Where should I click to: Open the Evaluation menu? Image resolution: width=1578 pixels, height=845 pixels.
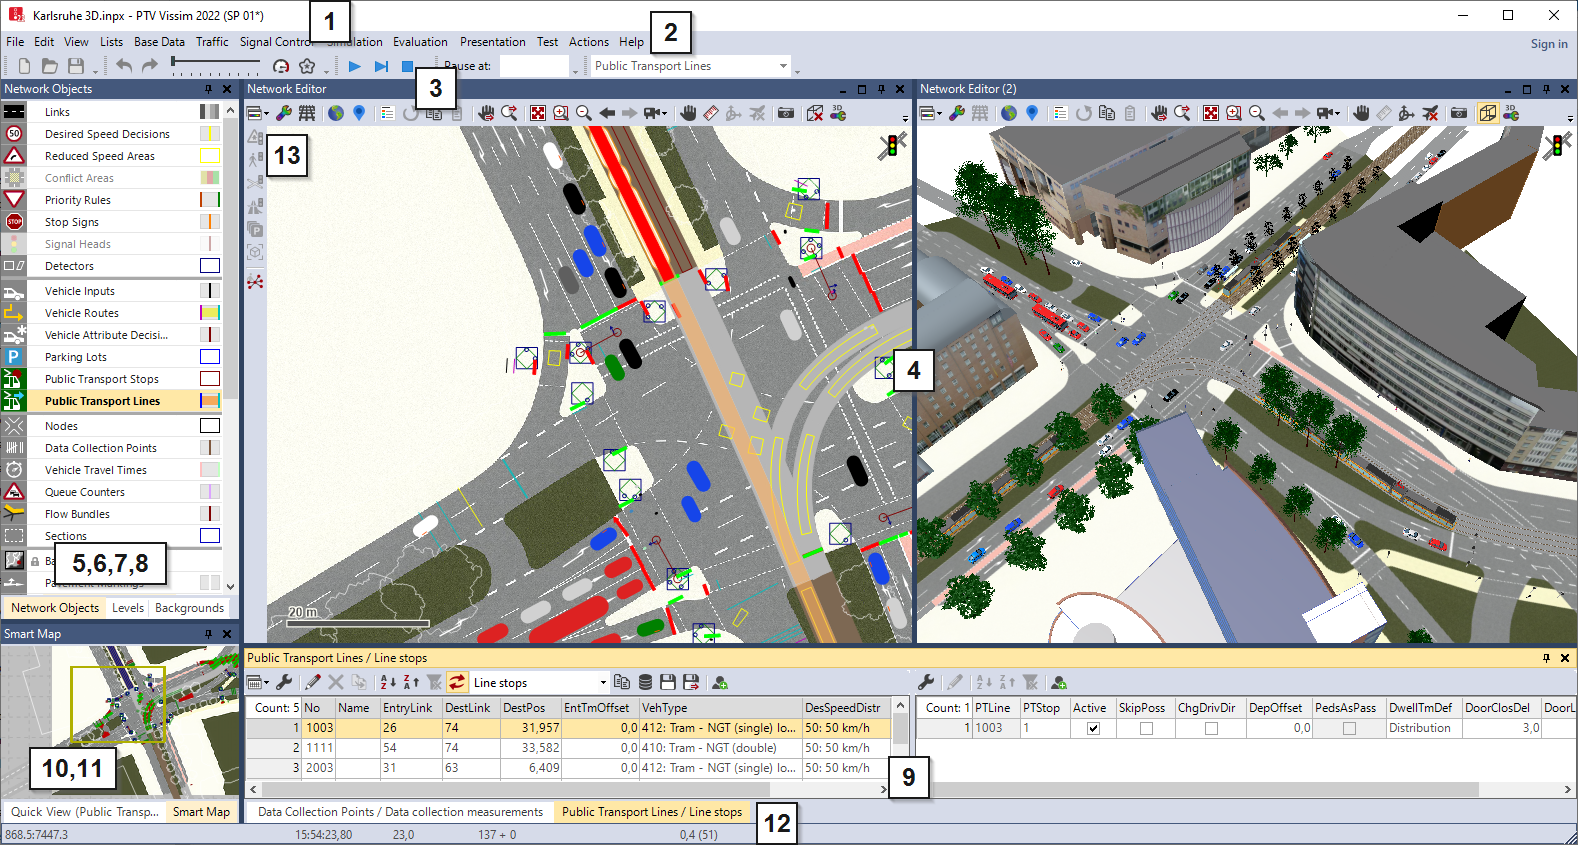419,42
